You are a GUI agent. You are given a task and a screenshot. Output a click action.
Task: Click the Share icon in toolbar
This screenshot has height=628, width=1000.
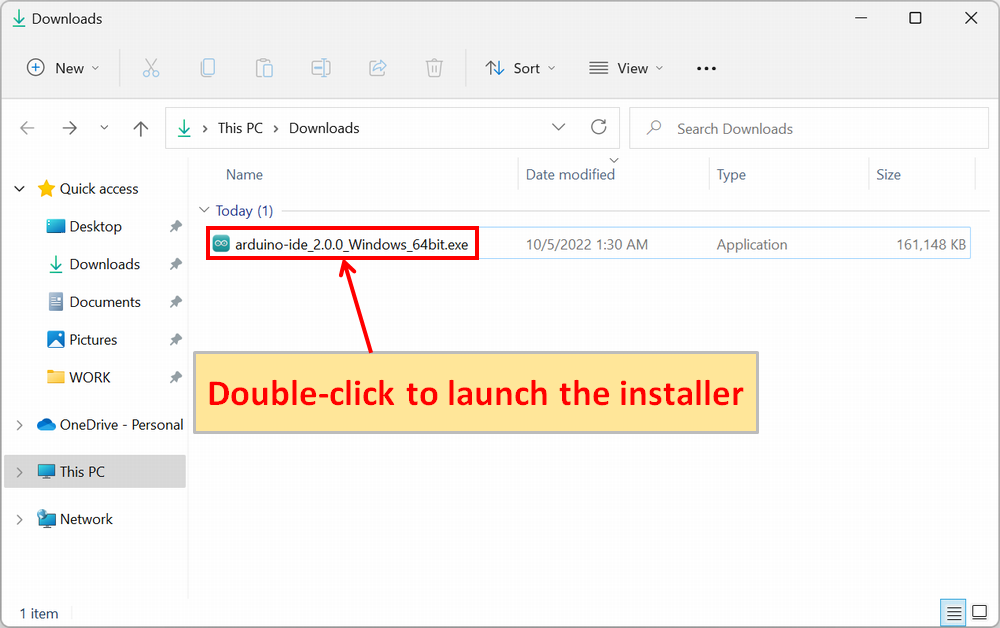pyautogui.click(x=378, y=68)
